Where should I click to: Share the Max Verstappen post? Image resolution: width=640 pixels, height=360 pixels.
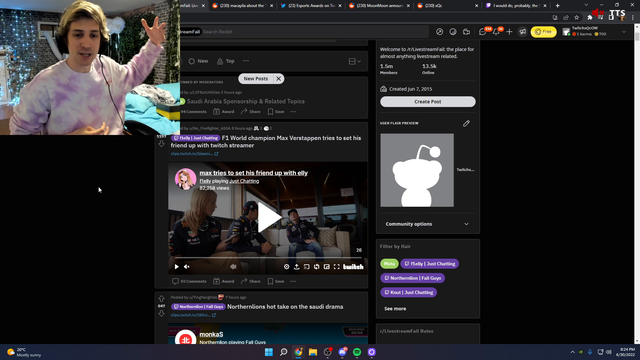tap(251, 281)
